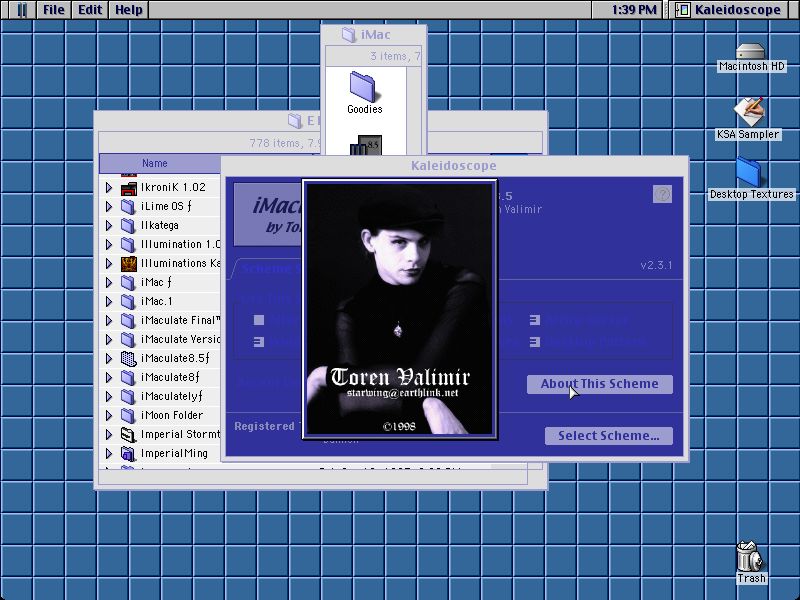Select the IkroniK 1.02 item icon
Image resolution: width=800 pixels, height=600 pixels.
click(x=129, y=188)
